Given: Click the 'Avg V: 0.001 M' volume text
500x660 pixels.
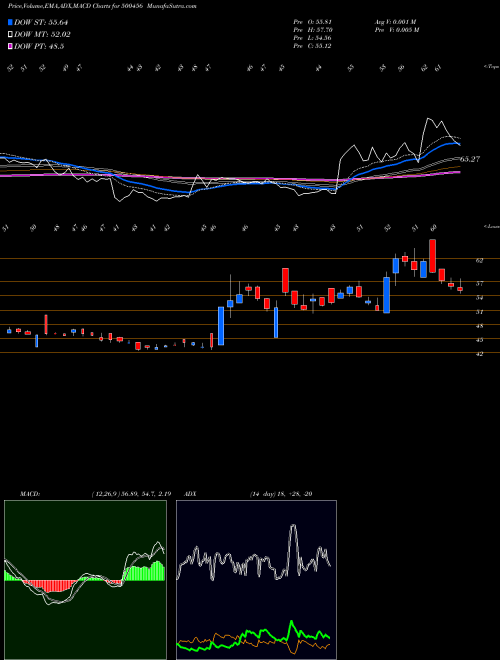Looking at the screenshot, I should tap(395, 22).
